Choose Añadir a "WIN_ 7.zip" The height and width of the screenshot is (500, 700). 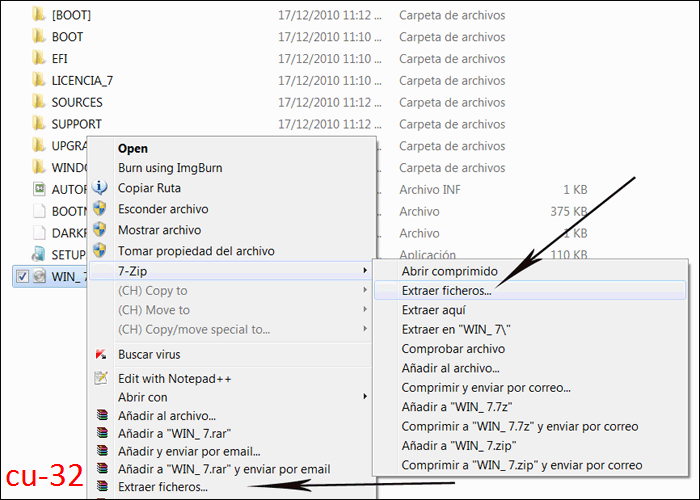point(459,446)
